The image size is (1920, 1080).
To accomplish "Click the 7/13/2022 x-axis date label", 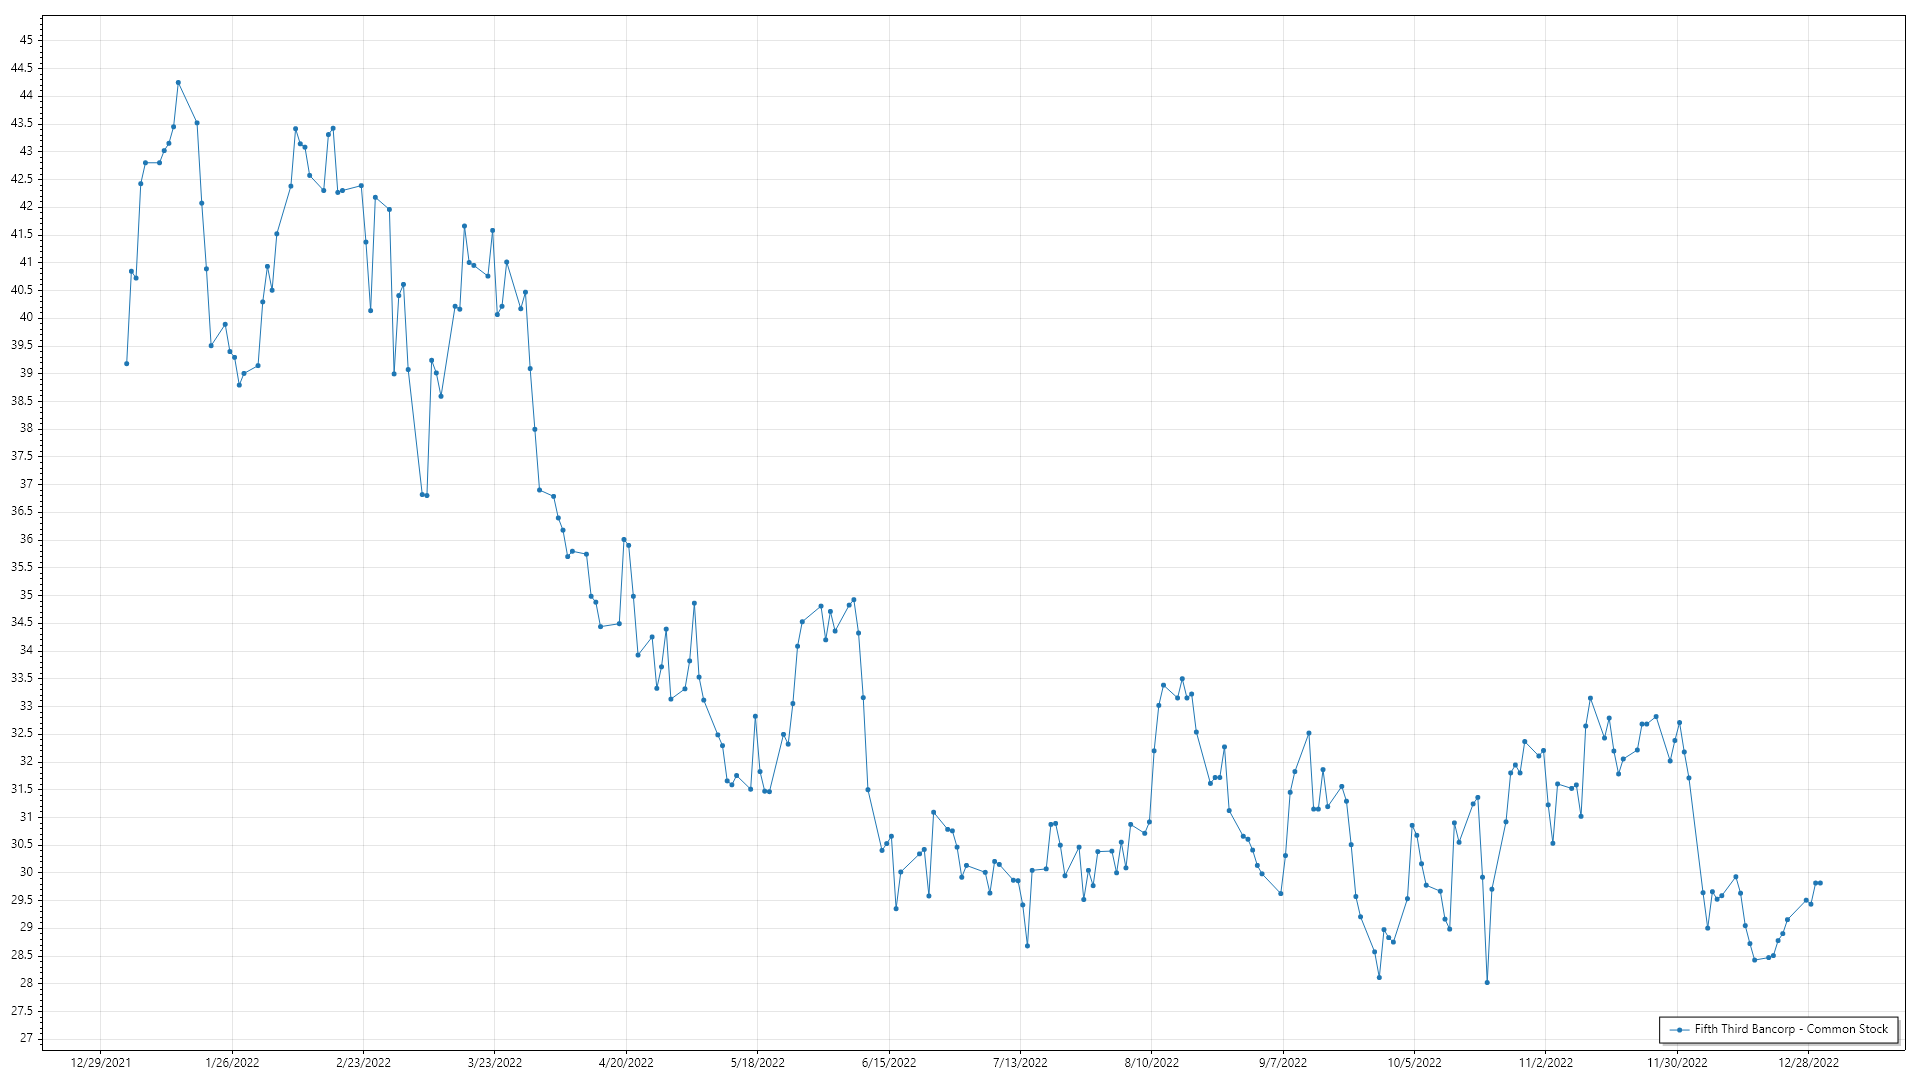I will click(x=1020, y=1062).
